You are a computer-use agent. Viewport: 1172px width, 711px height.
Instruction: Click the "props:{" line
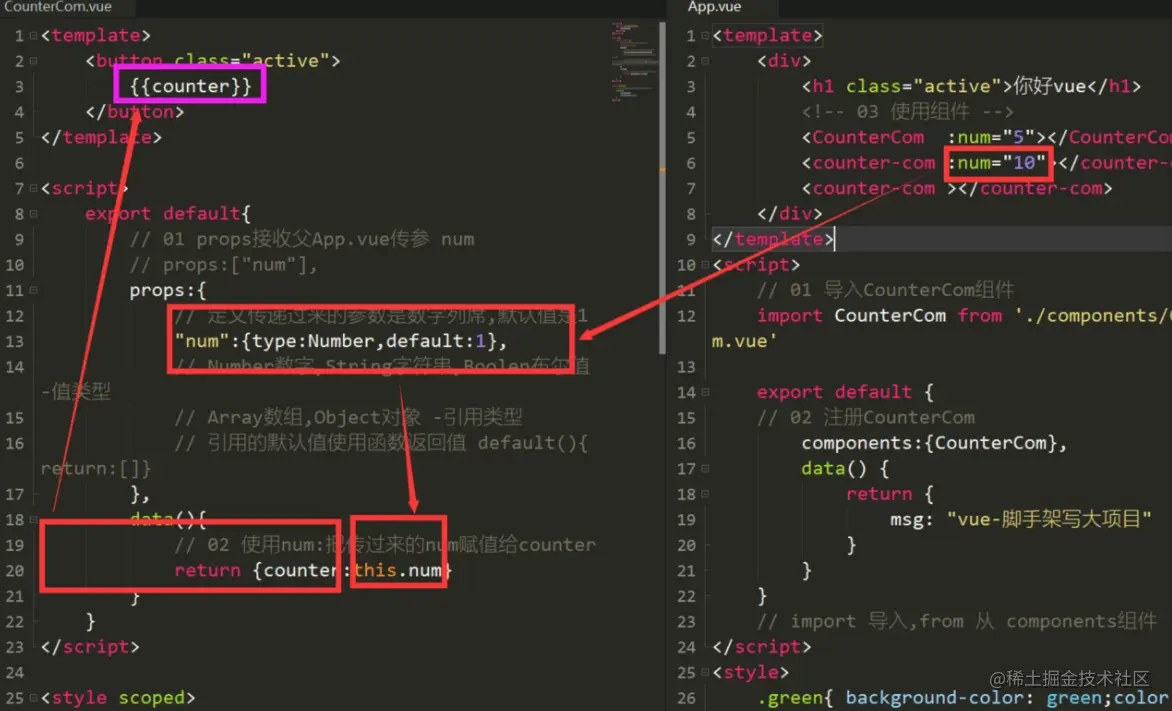[167, 290]
